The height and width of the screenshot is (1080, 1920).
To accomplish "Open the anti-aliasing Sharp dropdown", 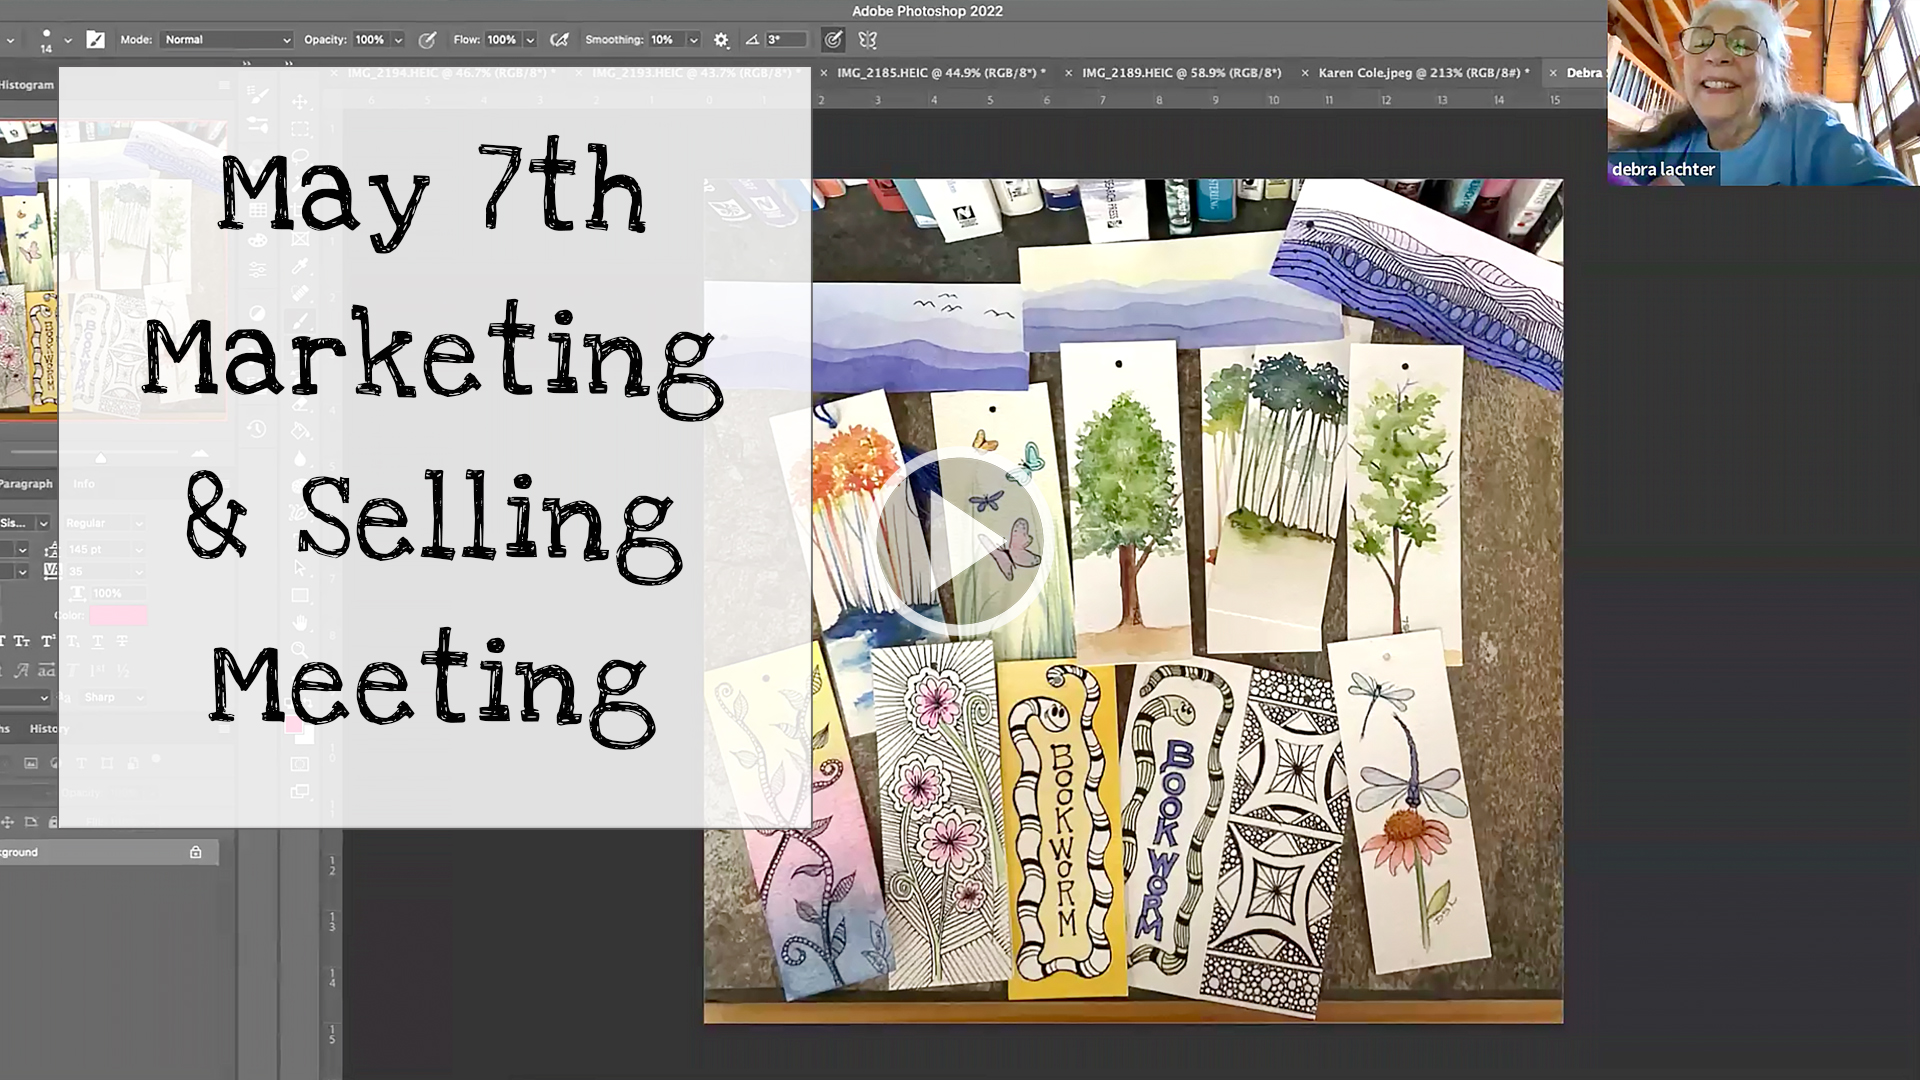I will (112, 697).
